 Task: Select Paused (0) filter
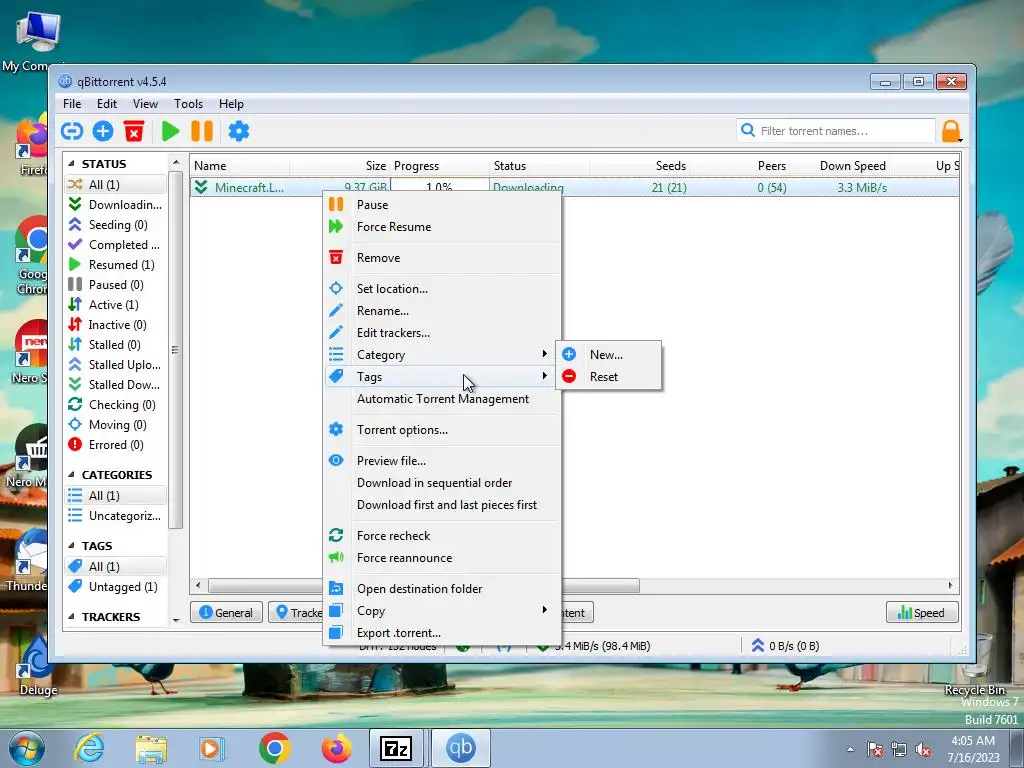[116, 285]
